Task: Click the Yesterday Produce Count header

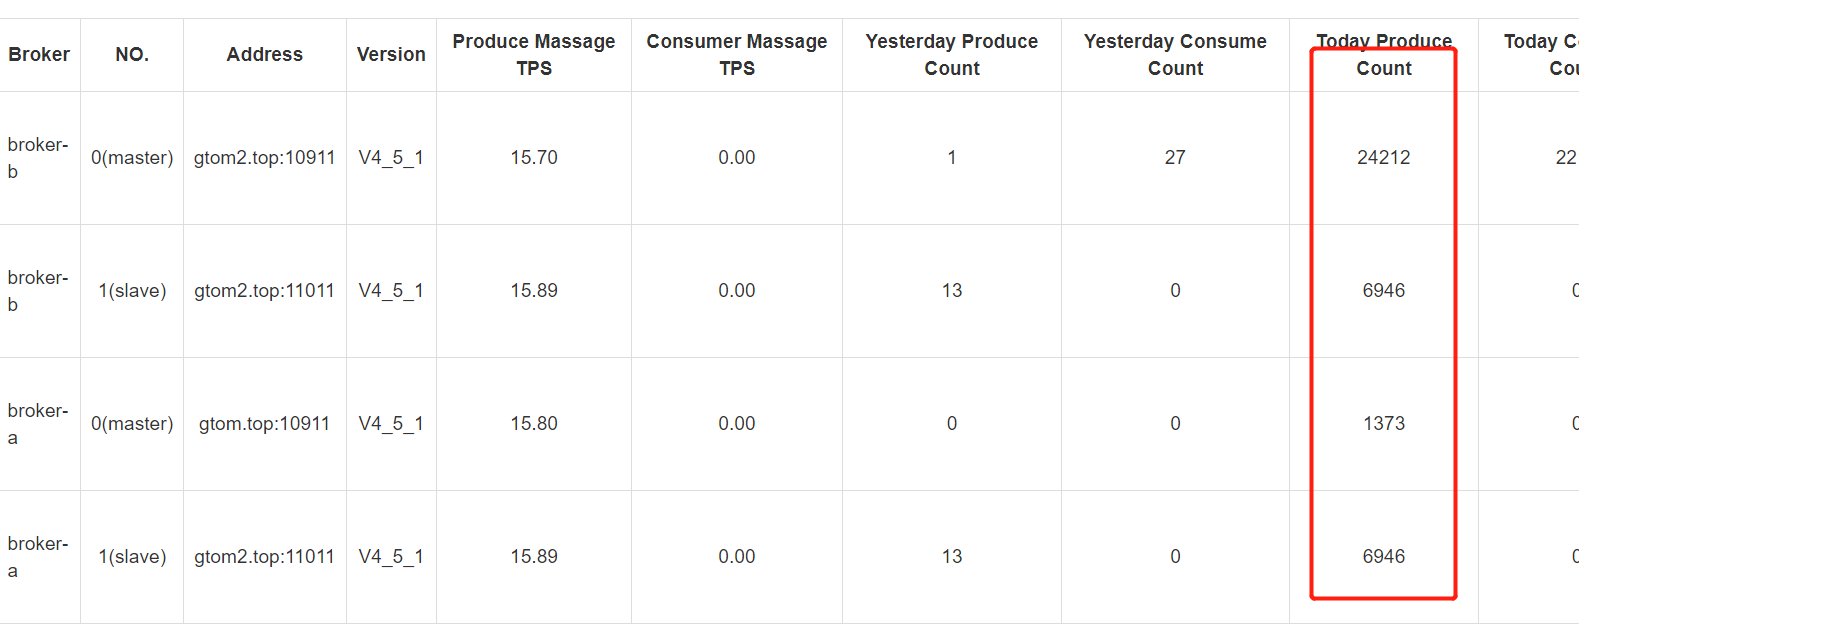Action: 952,55
